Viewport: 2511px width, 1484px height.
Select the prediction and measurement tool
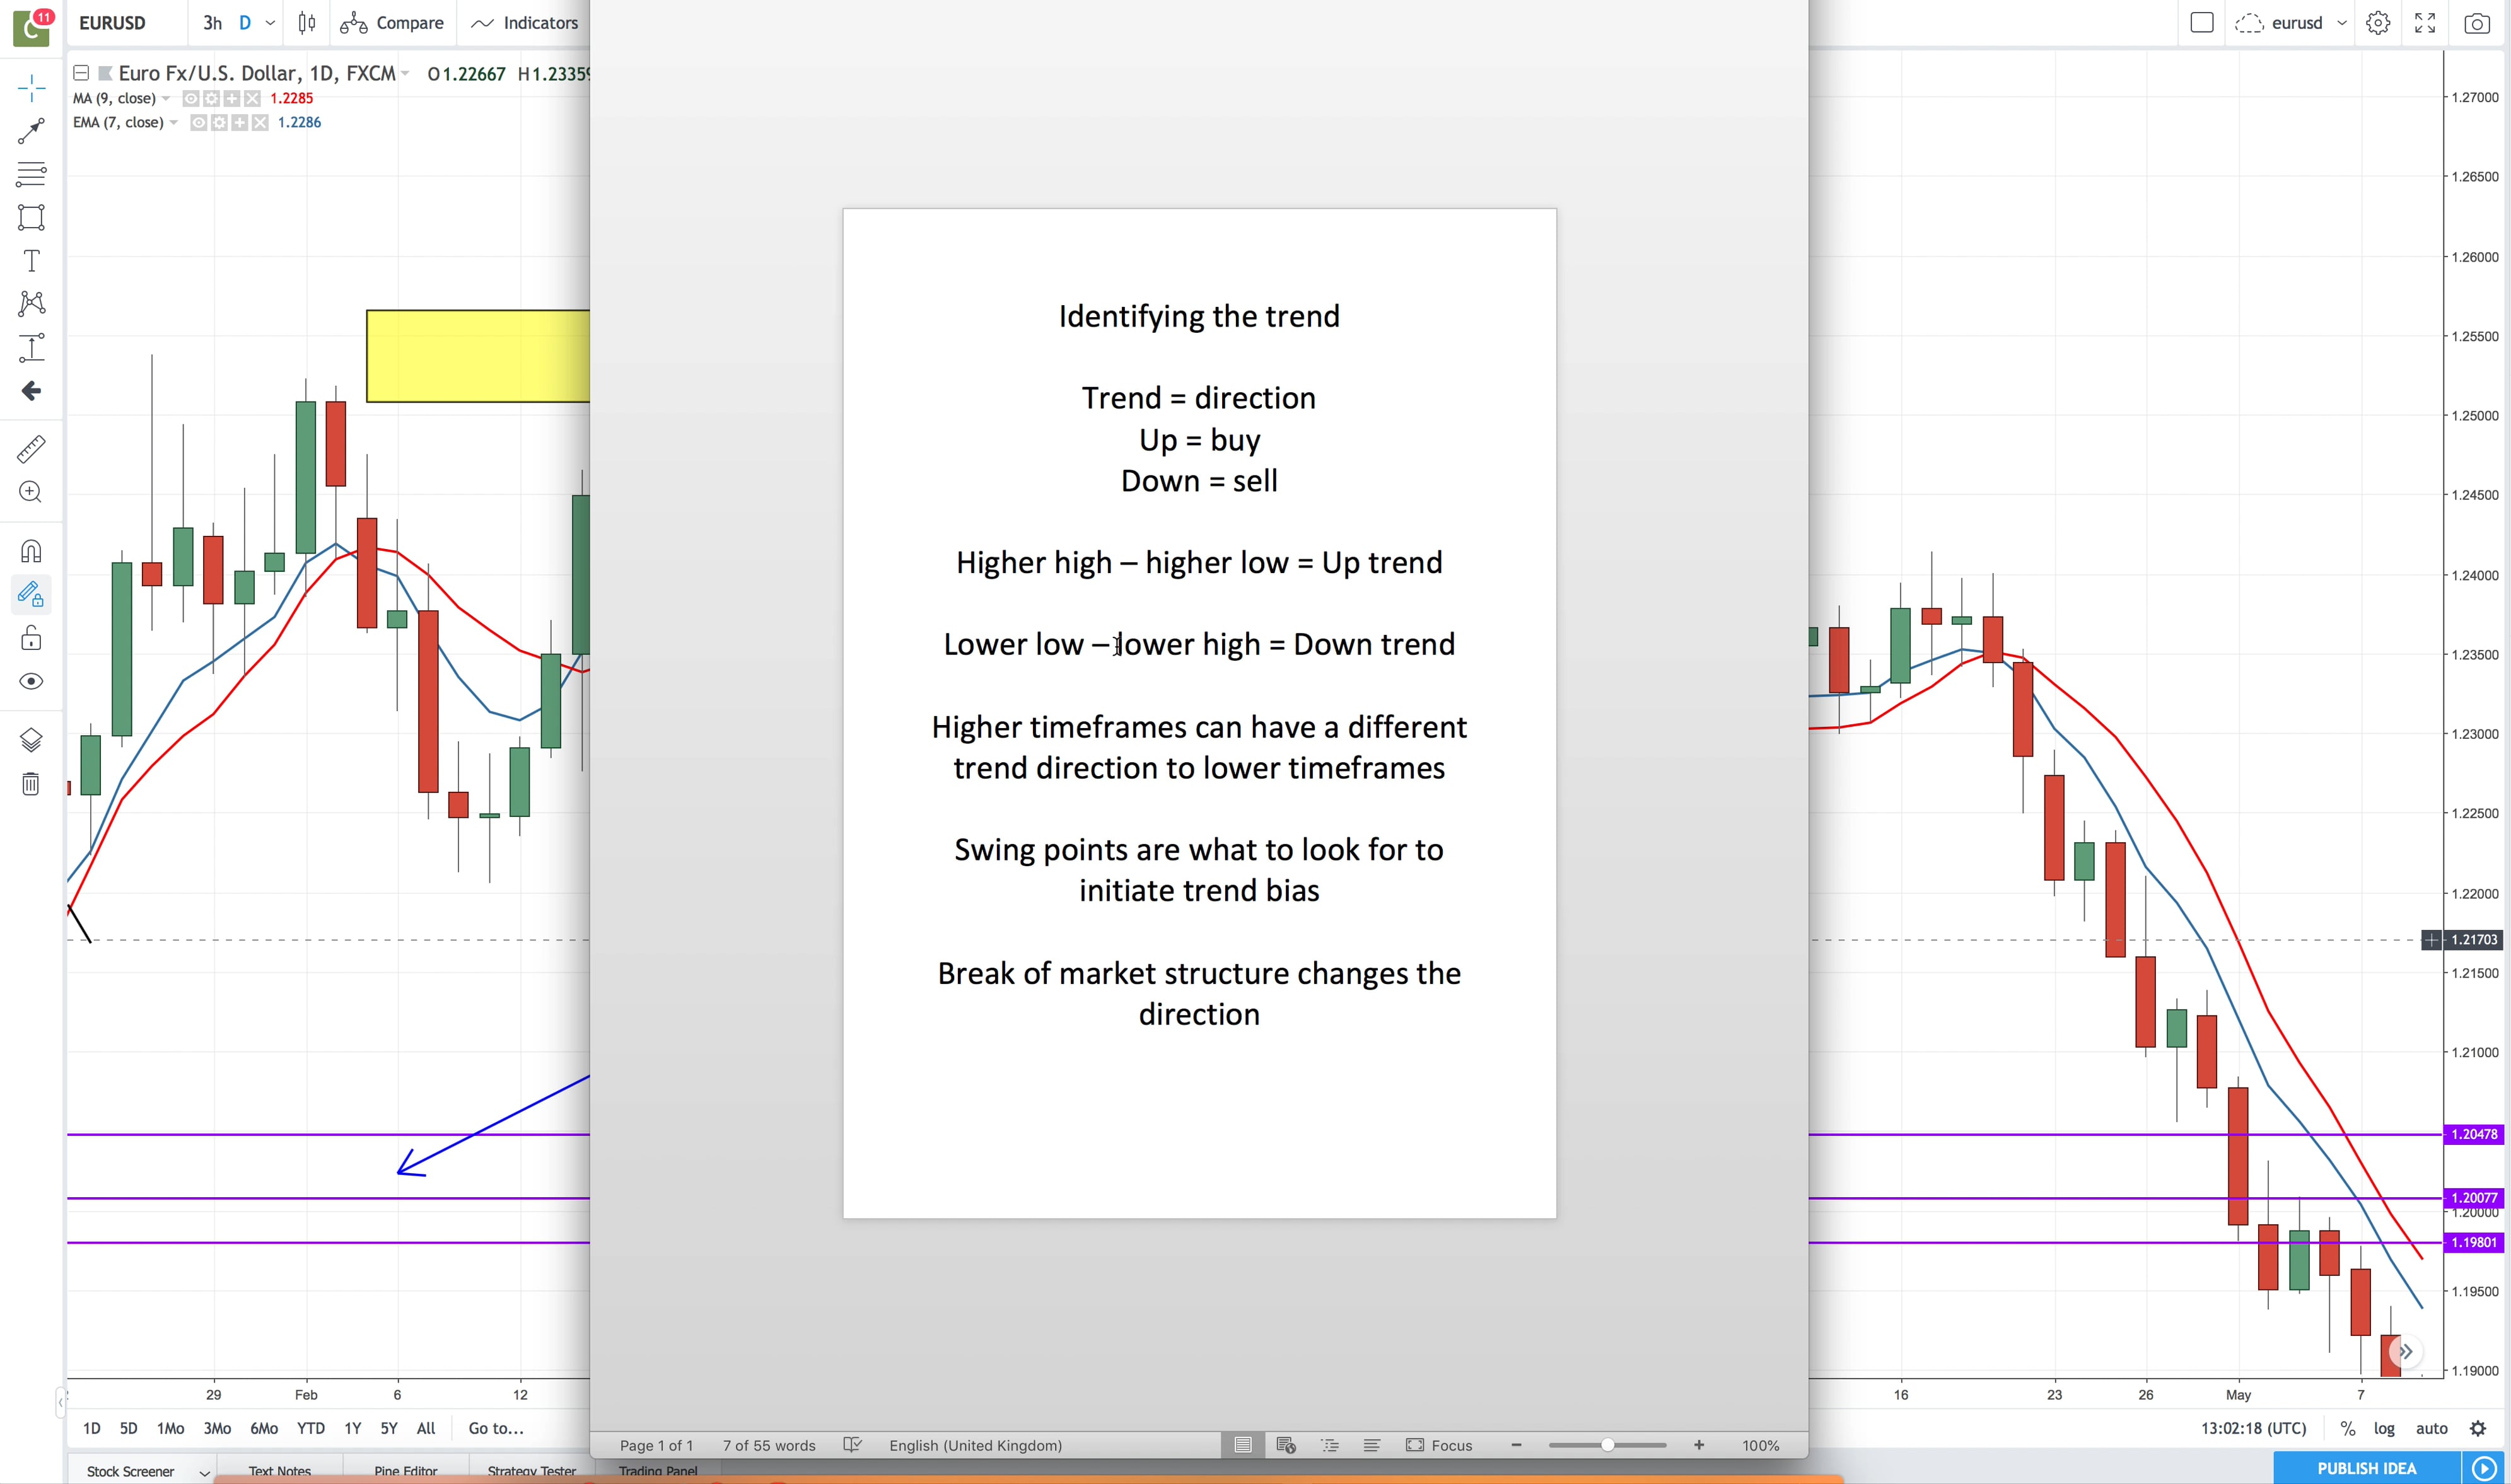[31, 348]
